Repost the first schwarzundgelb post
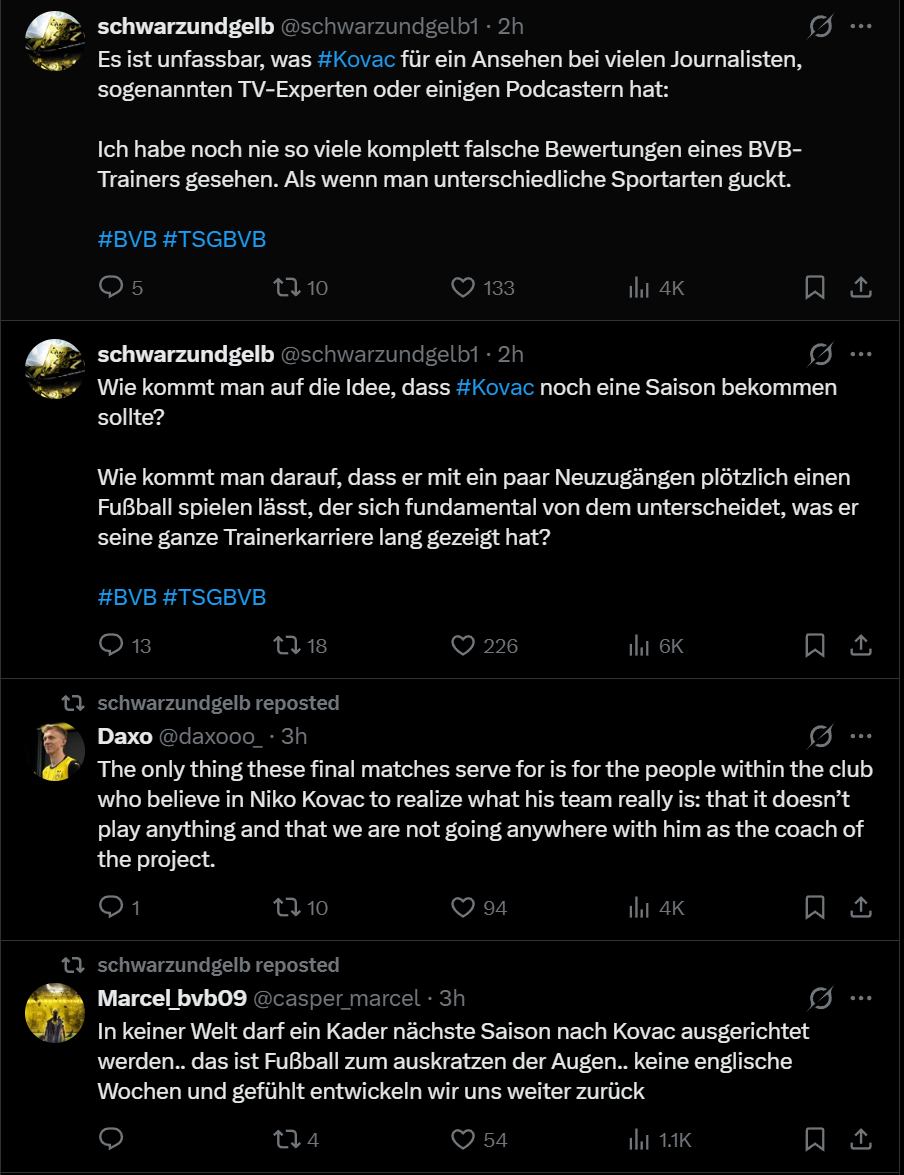Viewport: 904px width, 1175px height. [287, 288]
